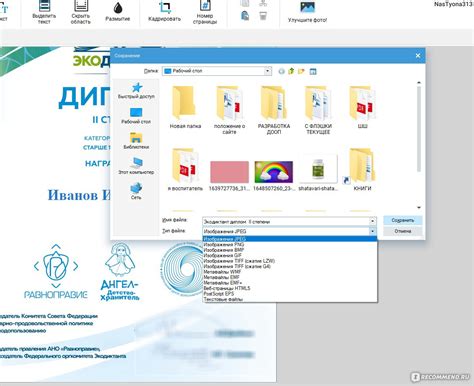Open the Улучшите фото feature
The image size is (474, 386).
pyautogui.click(x=307, y=12)
